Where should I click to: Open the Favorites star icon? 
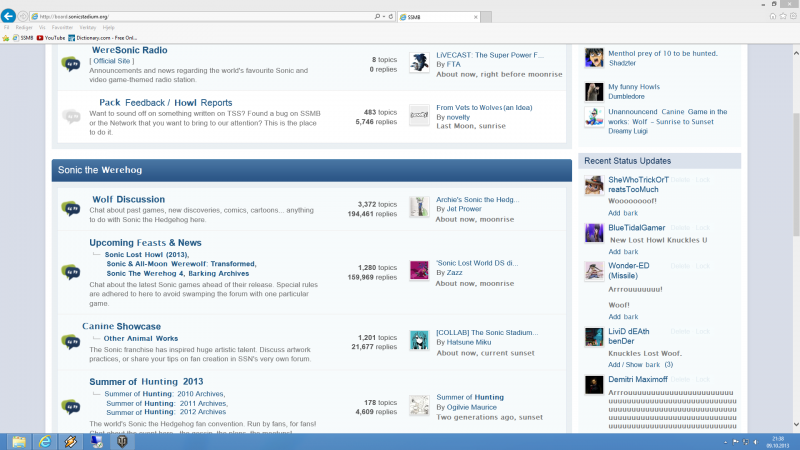[x=783, y=16]
